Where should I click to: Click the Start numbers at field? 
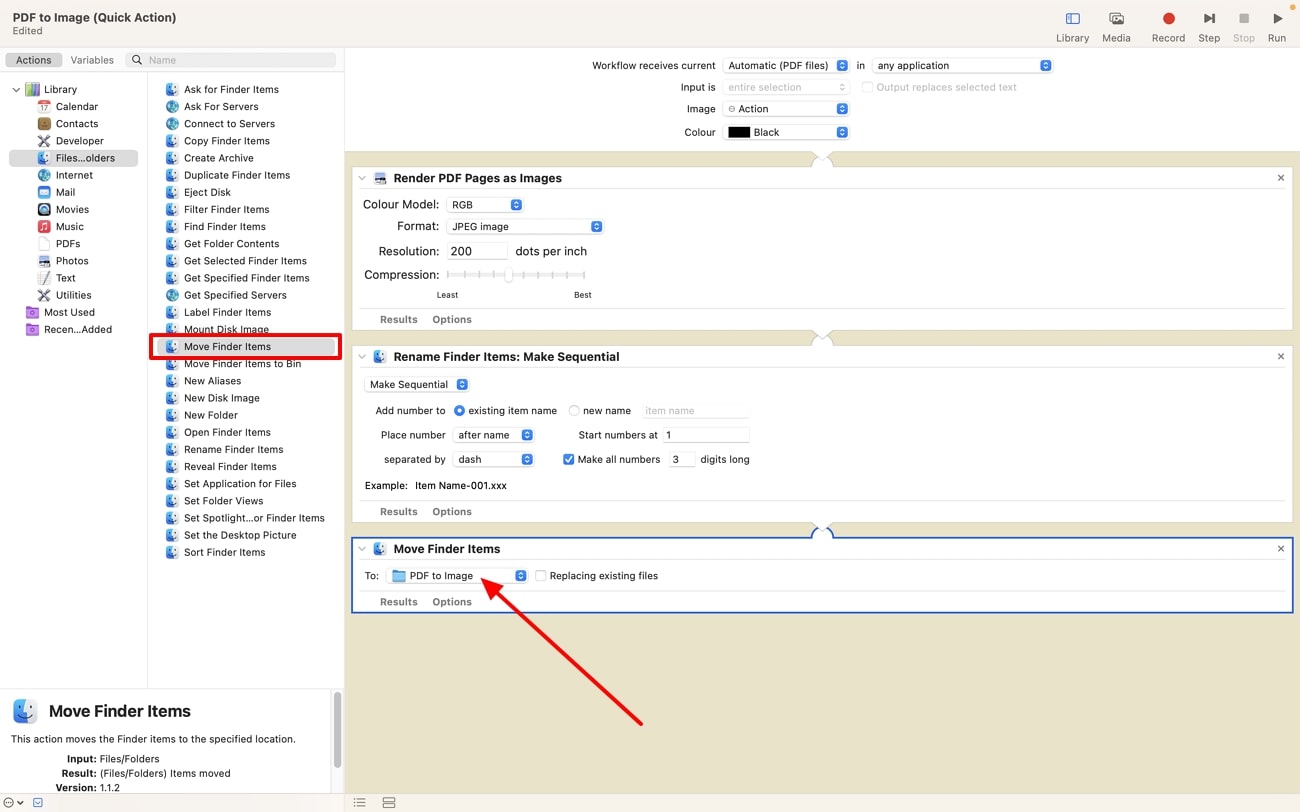click(x=706, y=436)
